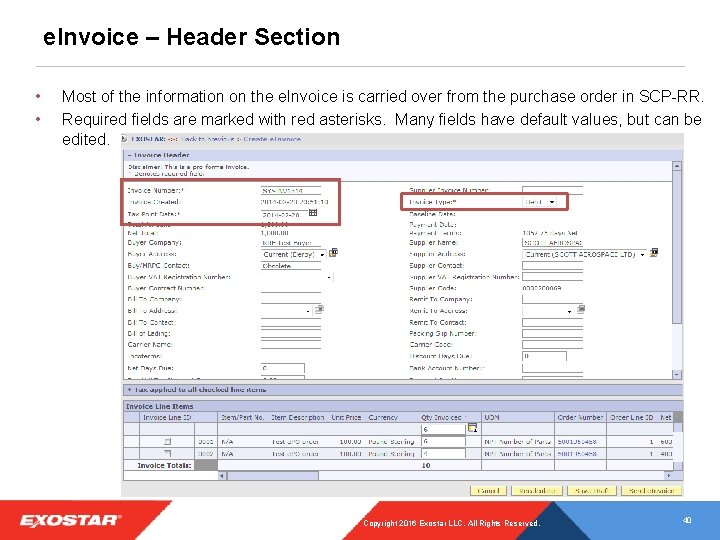Image resolution: width=720 pixels, height=540 pixels.
Task: Click the Supplier Invoice Number field
Action: [552, 190]
